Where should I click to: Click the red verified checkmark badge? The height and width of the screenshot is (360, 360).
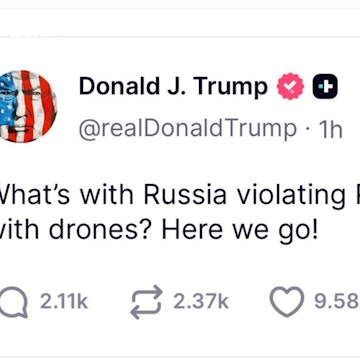click(x=290, y=86)
